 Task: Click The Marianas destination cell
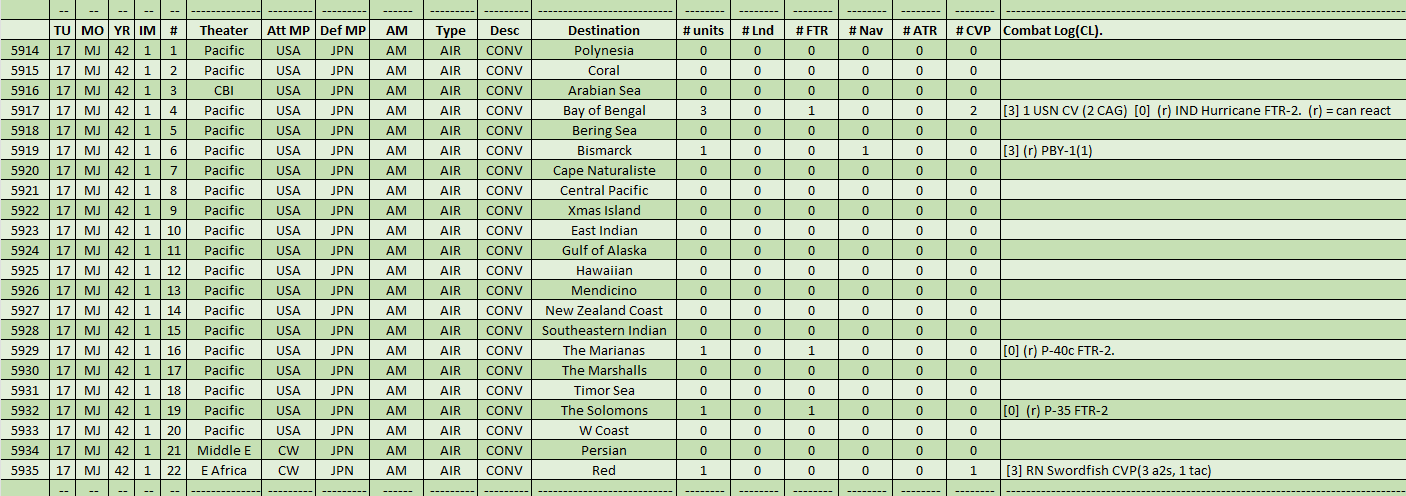click(x=604, y=351)
